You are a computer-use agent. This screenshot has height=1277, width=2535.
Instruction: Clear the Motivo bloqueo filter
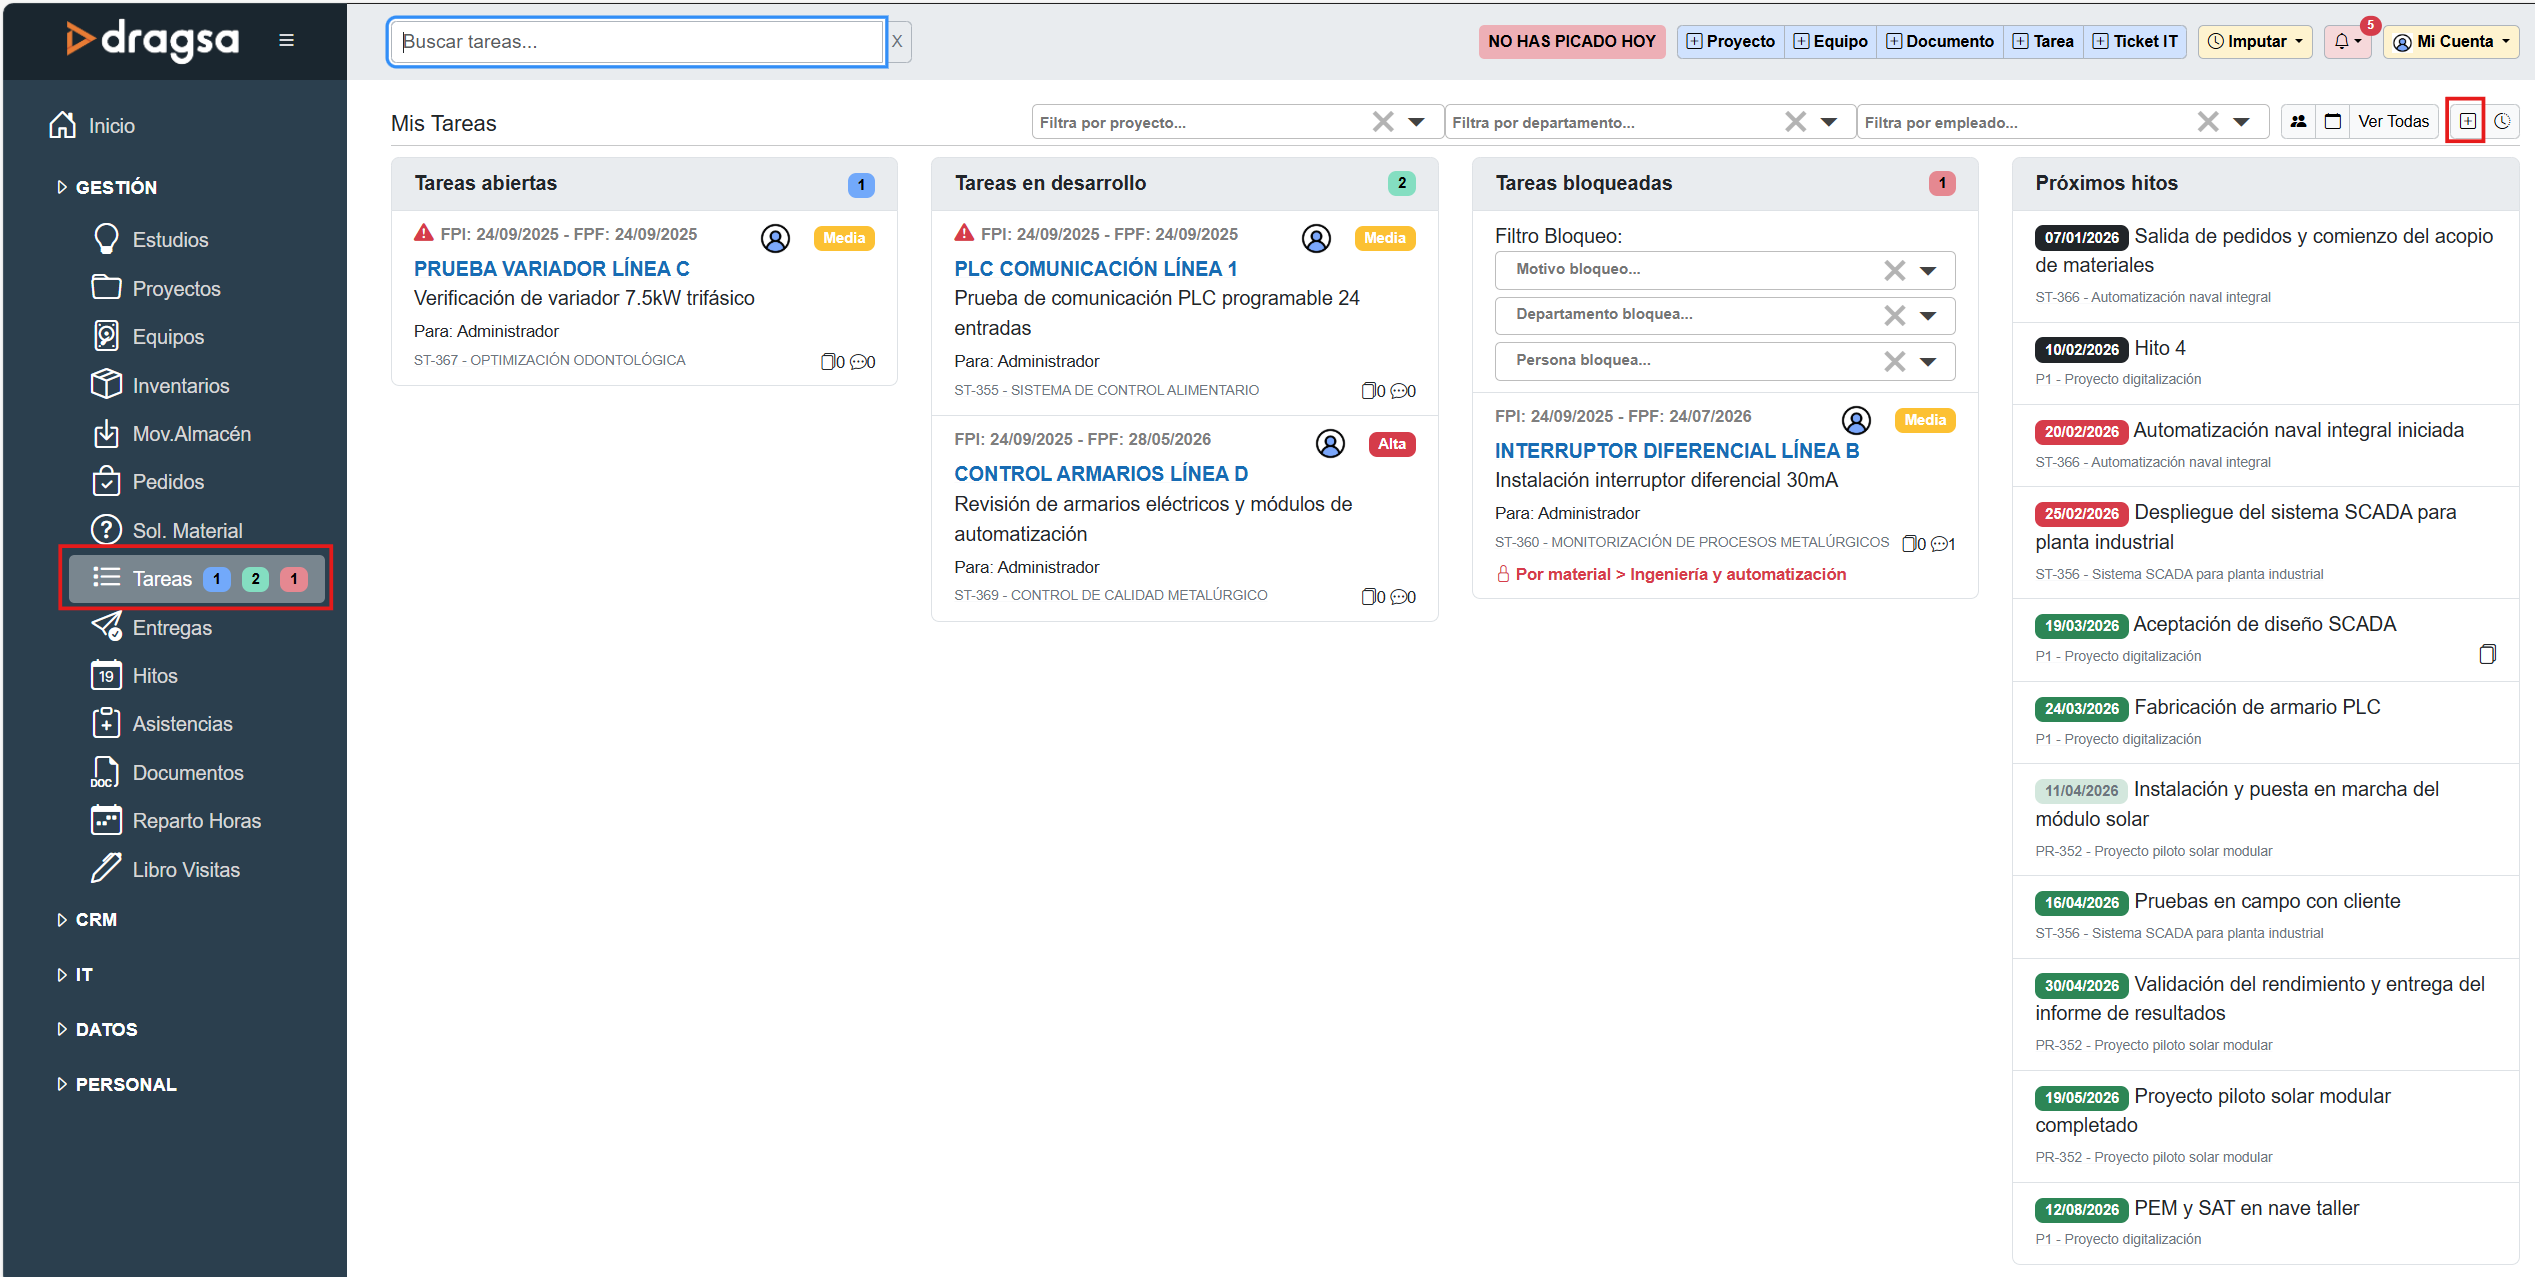pyautogui.click(x=1894, y=270)
